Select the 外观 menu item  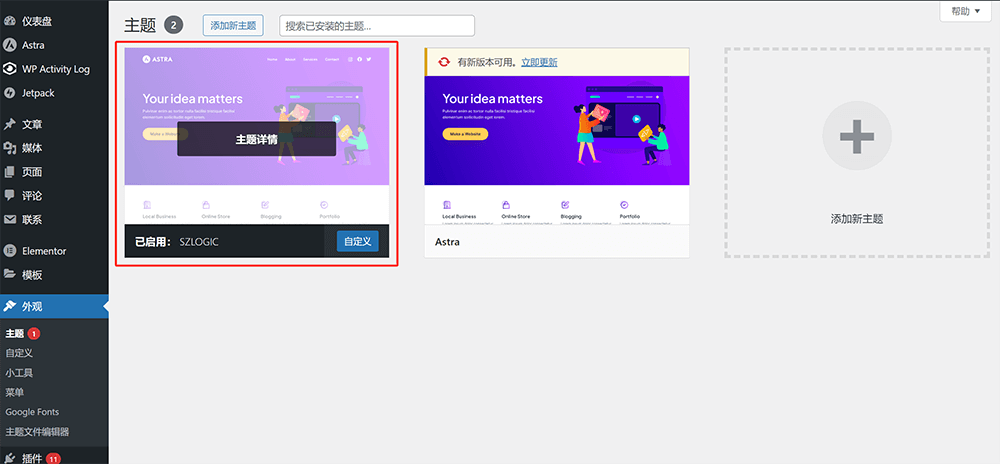point(54,306)
